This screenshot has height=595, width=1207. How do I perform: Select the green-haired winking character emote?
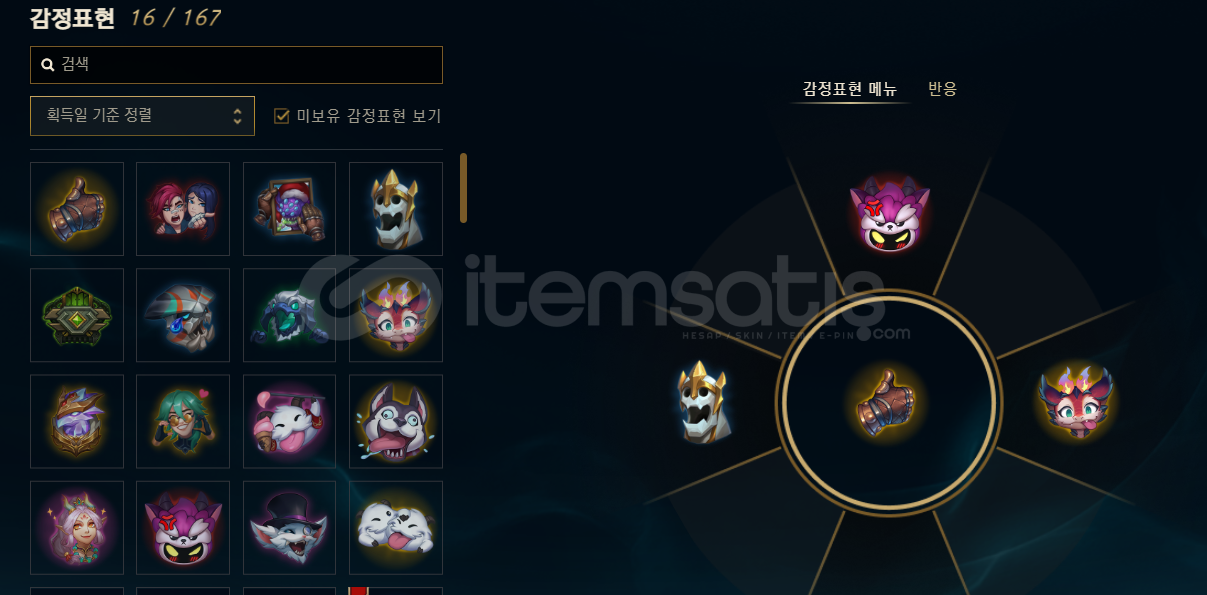point(183,421)
